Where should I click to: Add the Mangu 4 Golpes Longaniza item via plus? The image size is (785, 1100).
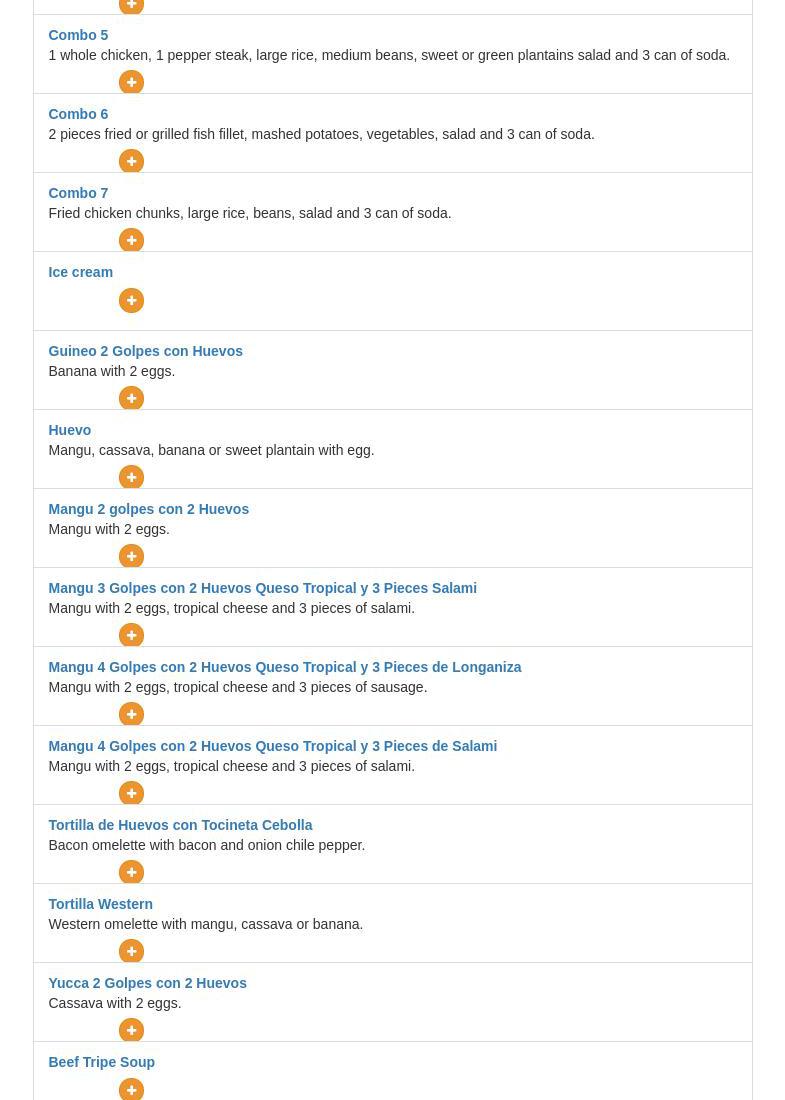(131, 714)
